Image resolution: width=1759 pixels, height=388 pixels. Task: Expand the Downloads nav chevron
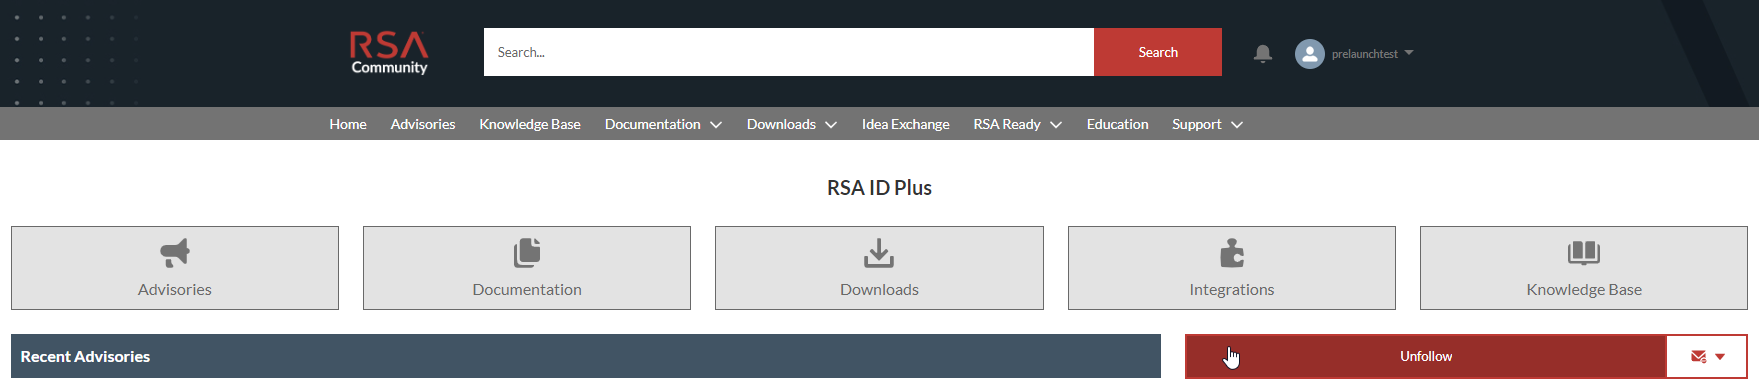(x=831, y=125)
